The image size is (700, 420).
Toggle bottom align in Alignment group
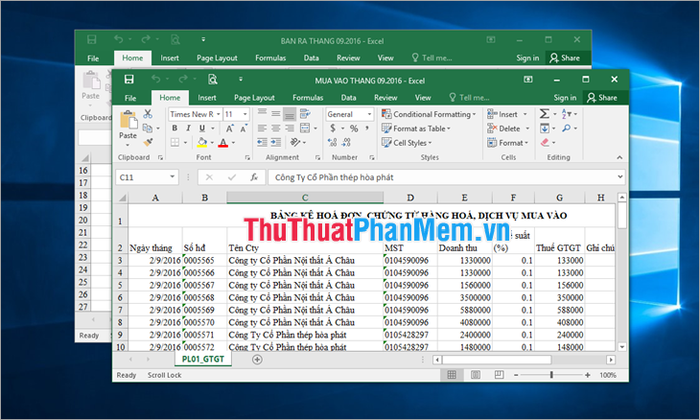coord(289,114)
